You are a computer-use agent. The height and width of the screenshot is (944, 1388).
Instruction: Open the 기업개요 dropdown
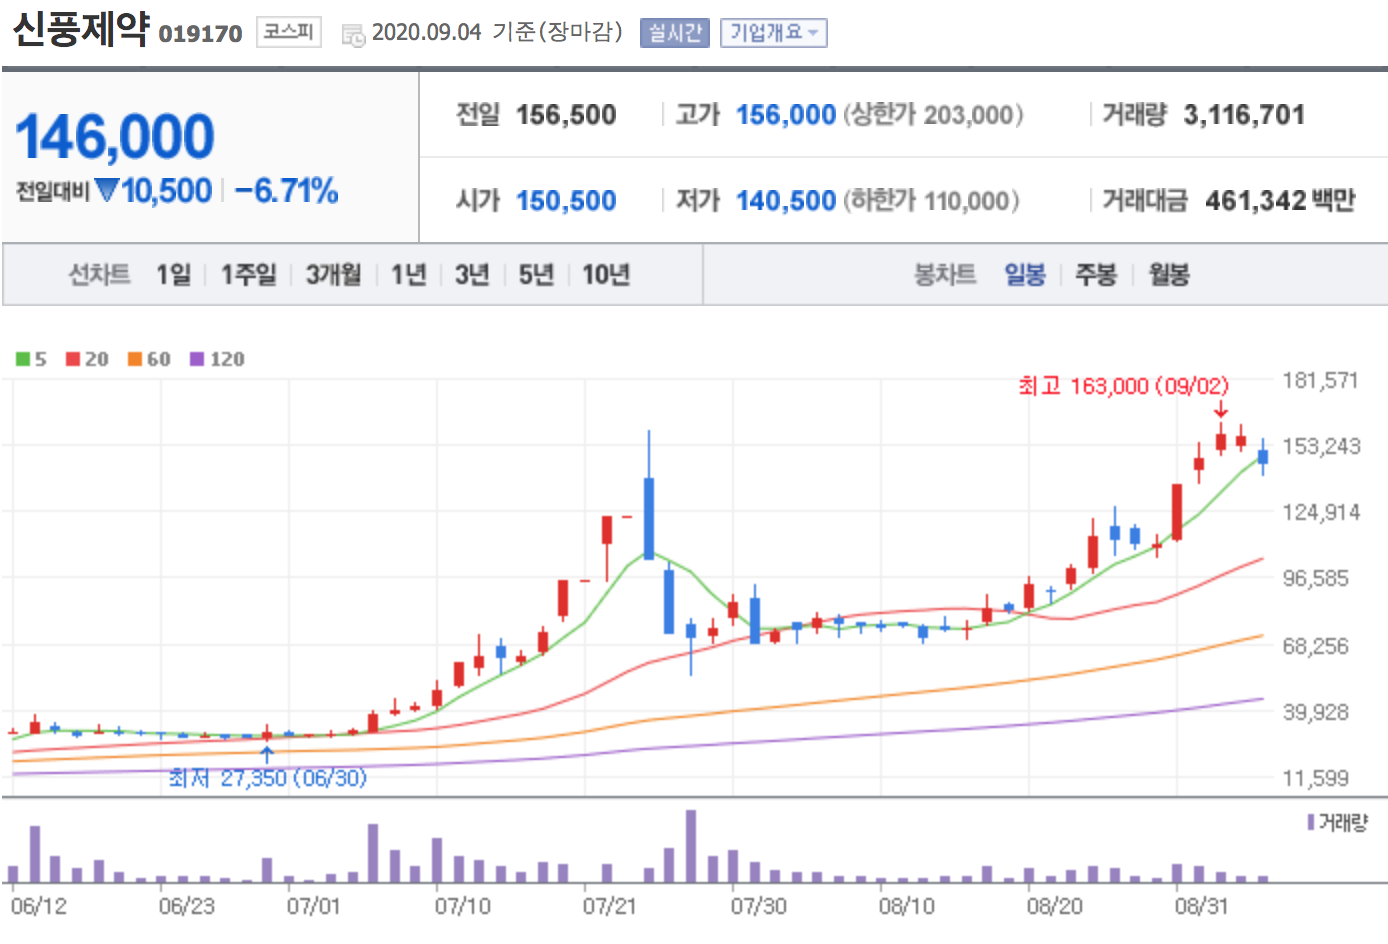click(x=773, y=33)
